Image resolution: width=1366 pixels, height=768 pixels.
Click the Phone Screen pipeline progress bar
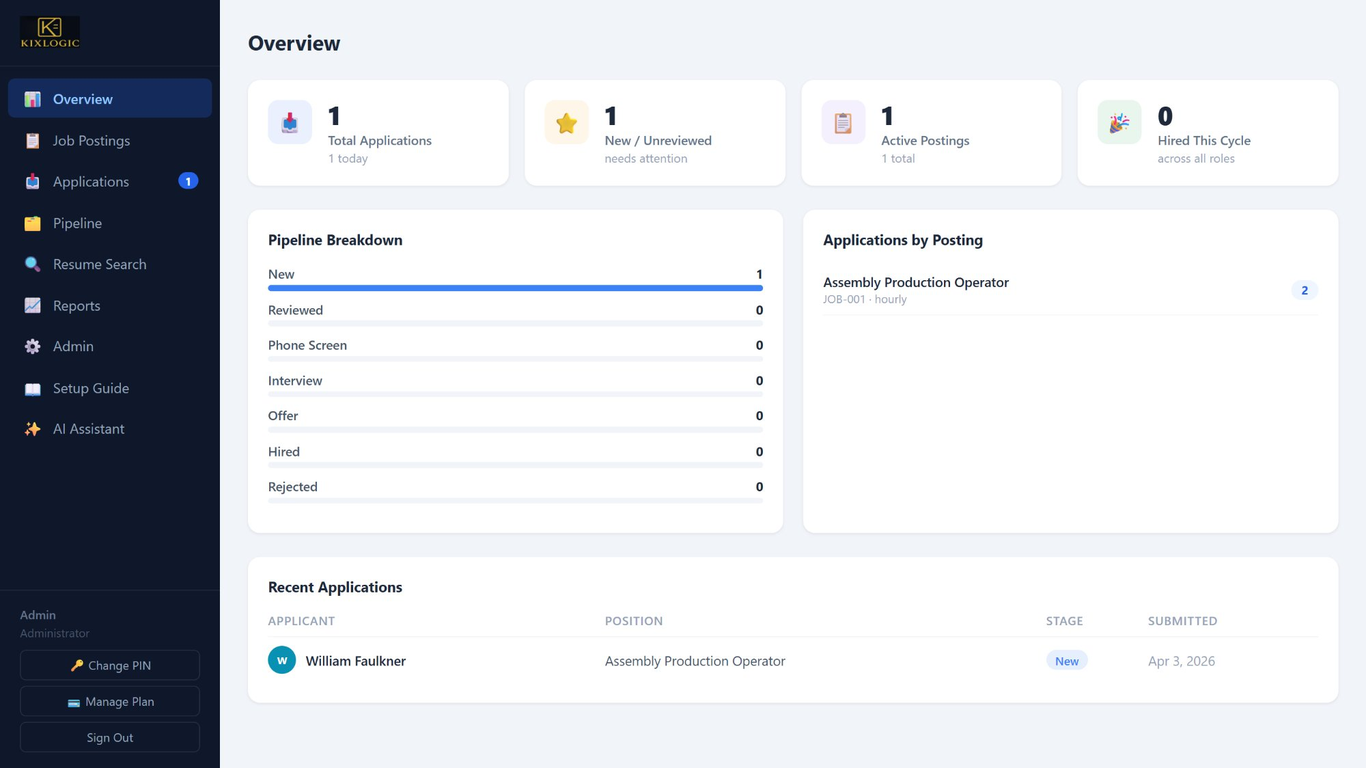(515, 359)
